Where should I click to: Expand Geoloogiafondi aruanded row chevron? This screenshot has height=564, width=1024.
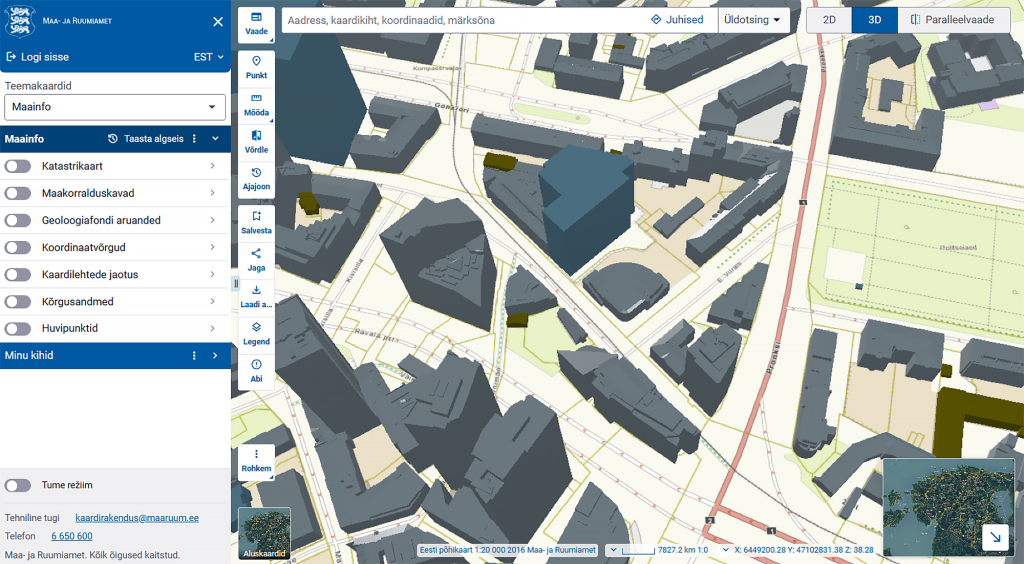[x=212, y=221]
